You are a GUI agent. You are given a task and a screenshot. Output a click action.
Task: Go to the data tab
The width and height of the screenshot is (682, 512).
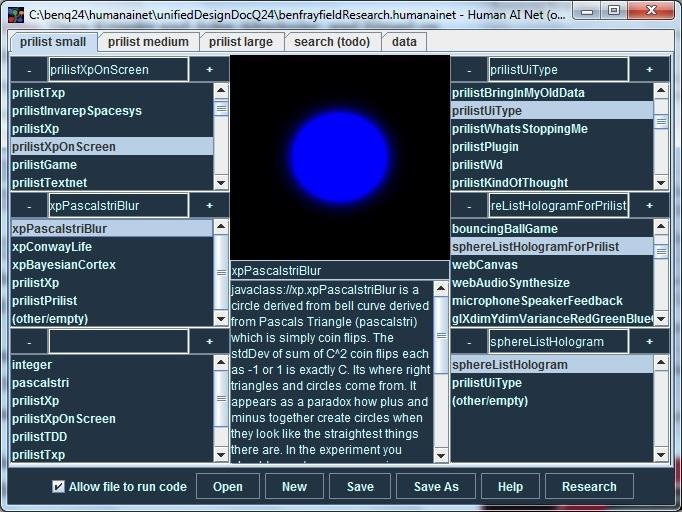404,42
